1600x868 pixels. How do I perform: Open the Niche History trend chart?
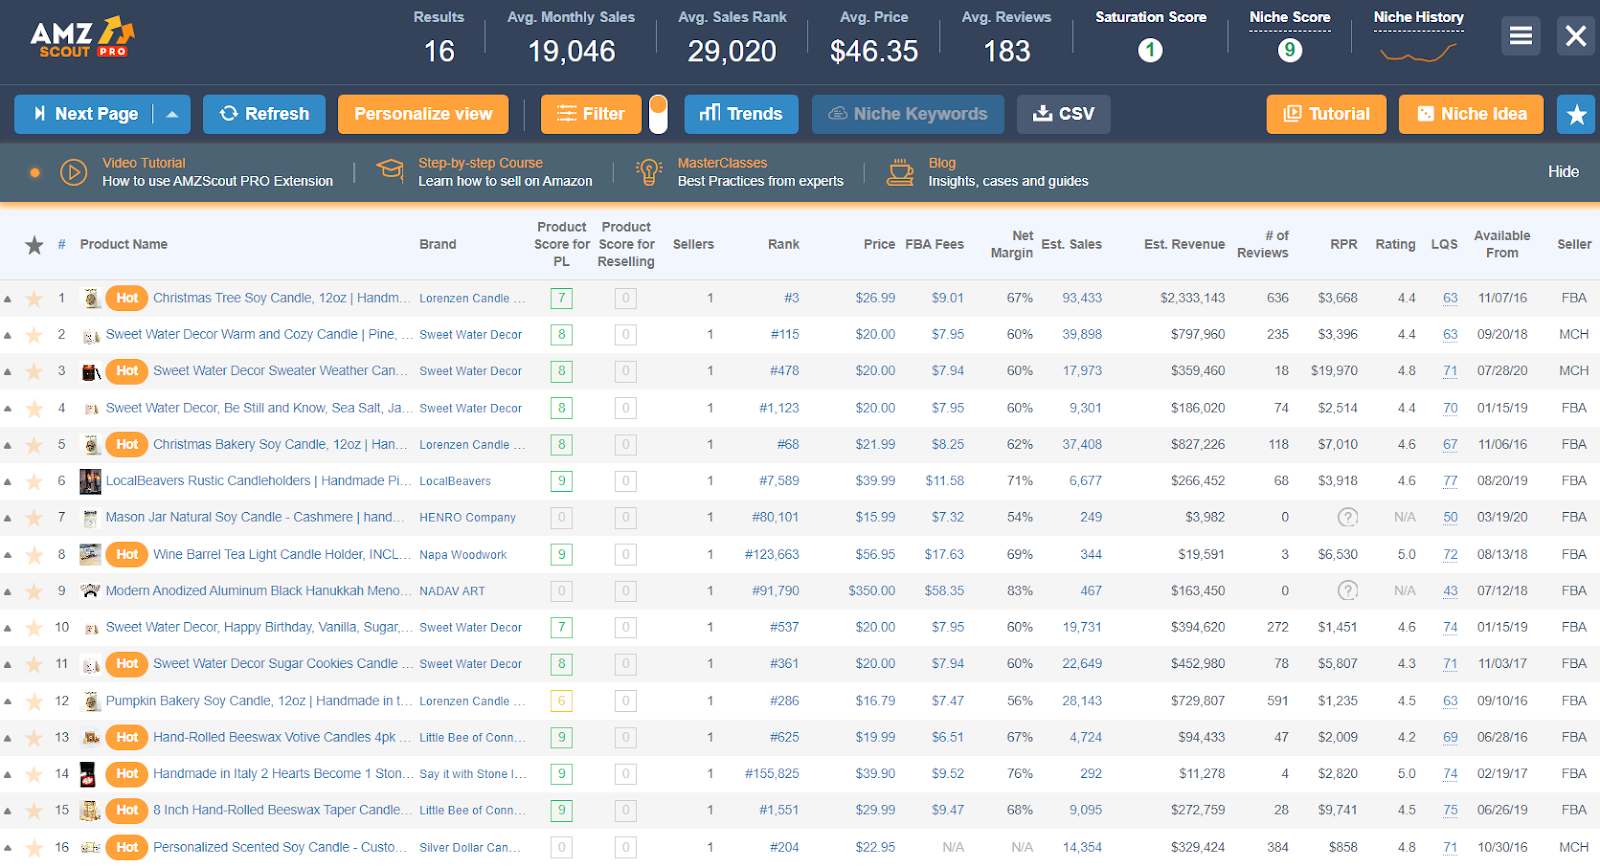[x=1418, y=52]
